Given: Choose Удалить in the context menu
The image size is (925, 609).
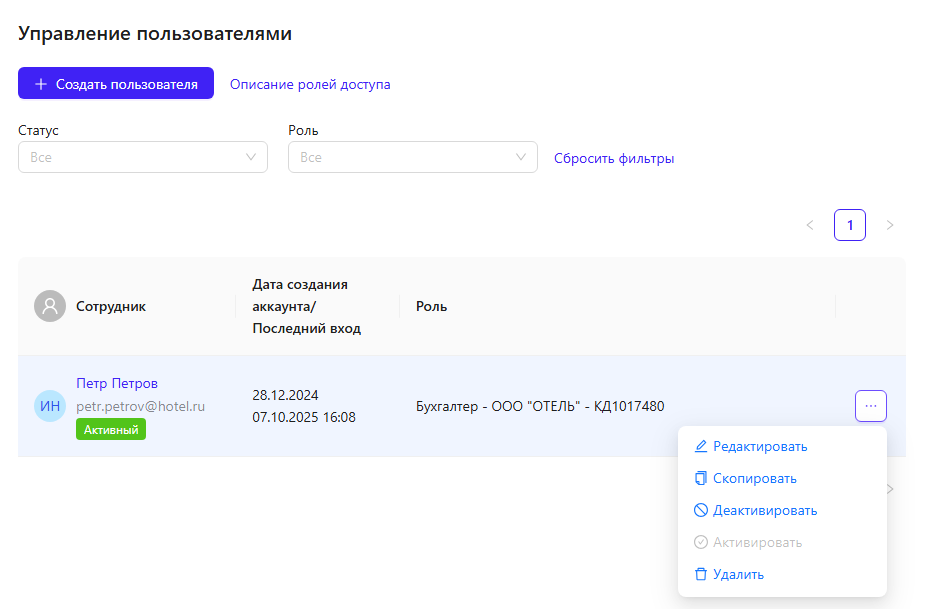Looking at the screenshot, I should click(x=738, y=574).
